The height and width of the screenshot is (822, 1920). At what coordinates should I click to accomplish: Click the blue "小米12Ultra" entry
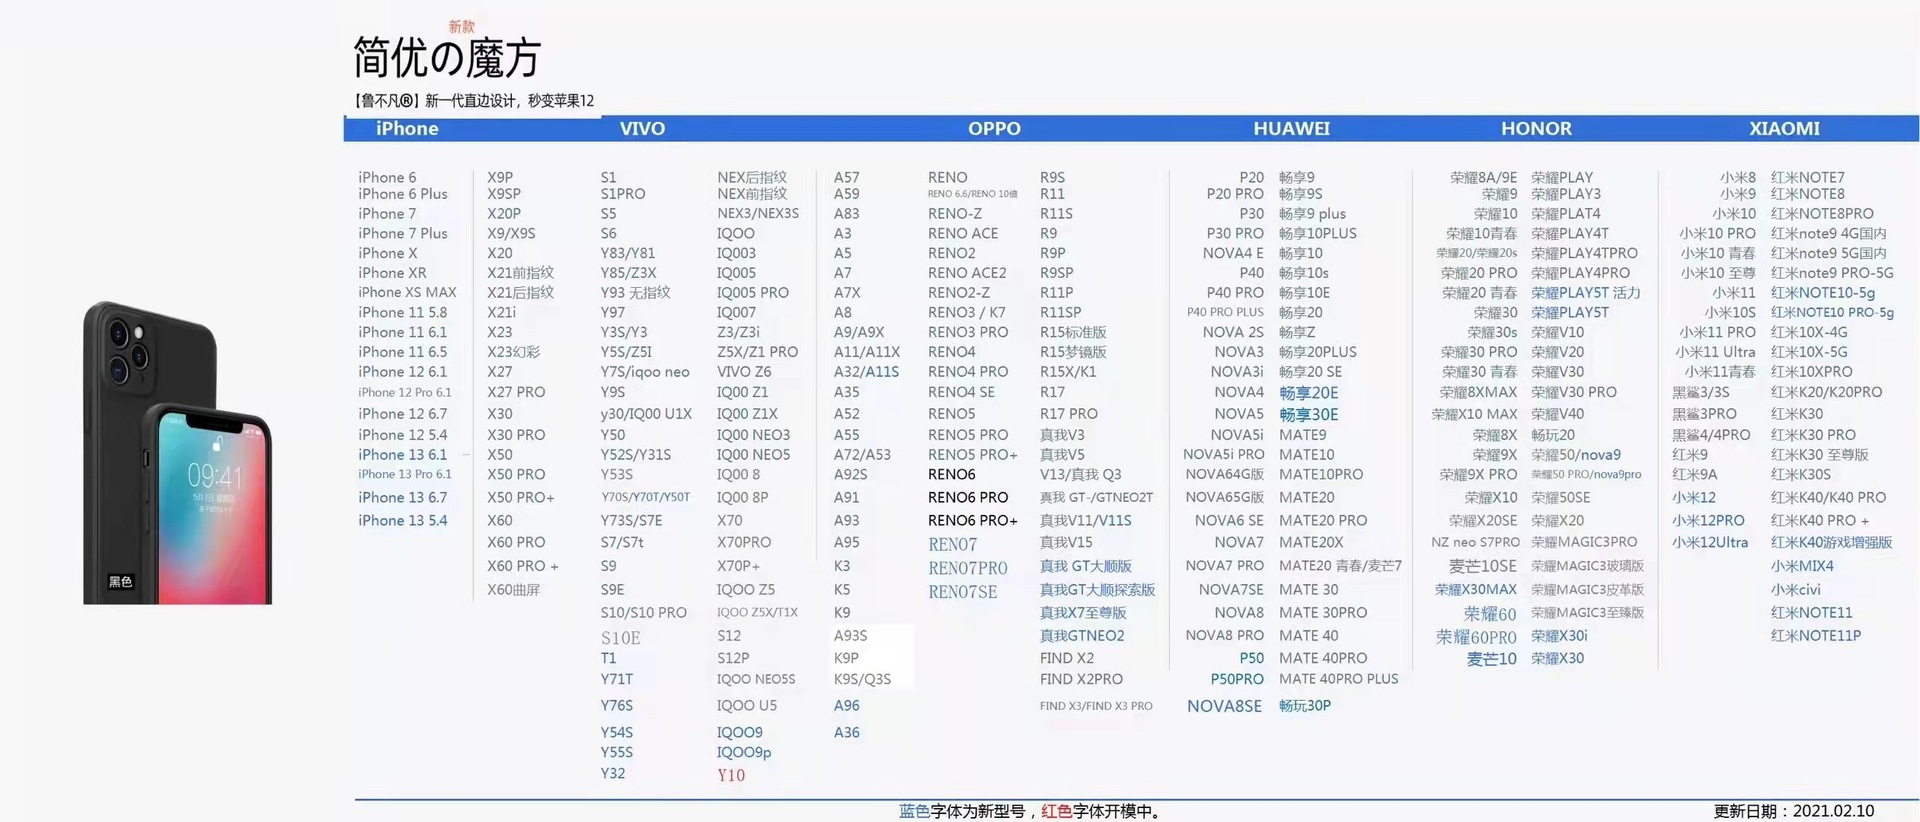pyautogui.click(x=1710, y=542)
